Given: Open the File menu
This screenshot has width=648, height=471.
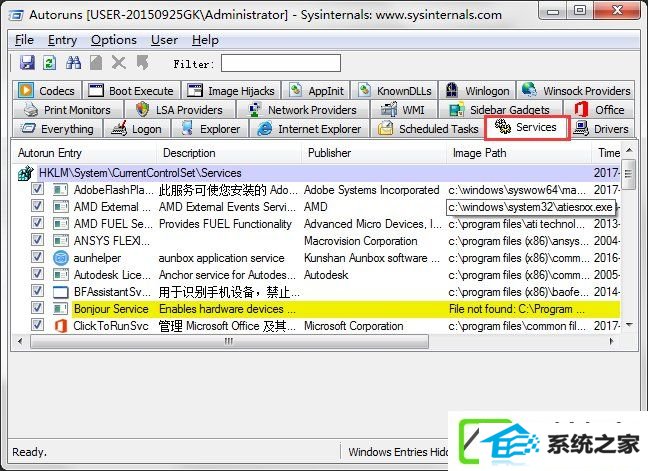Looking at the screenshot, I should pos(24,40).
